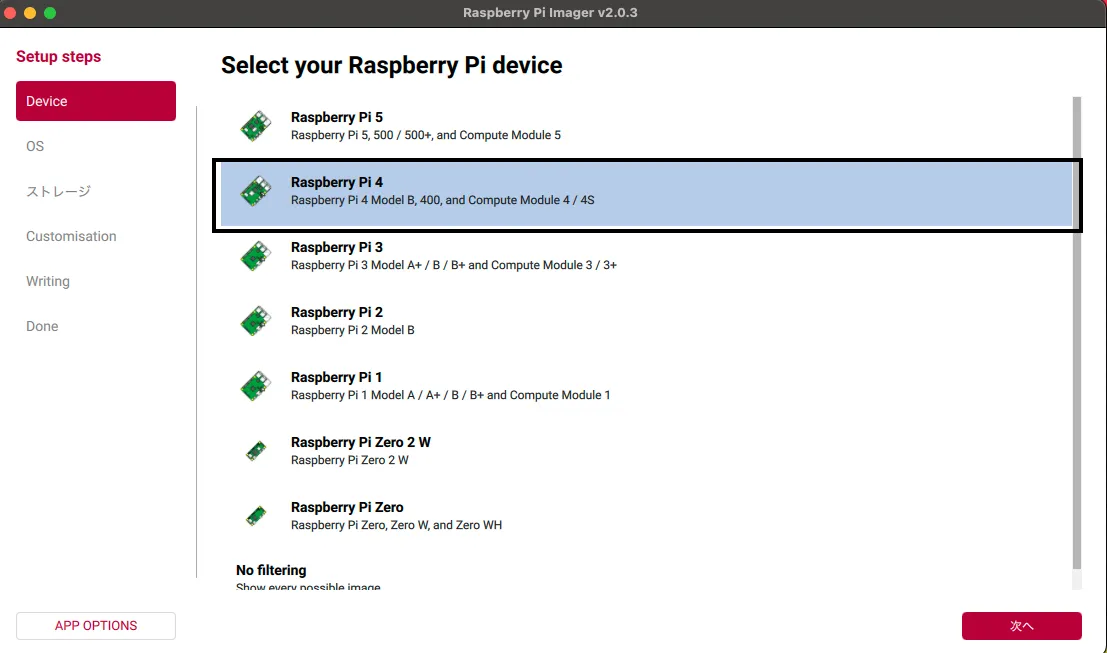
Task: Click the Raspberry Pi 3 board icon
Action: (256, 256)
